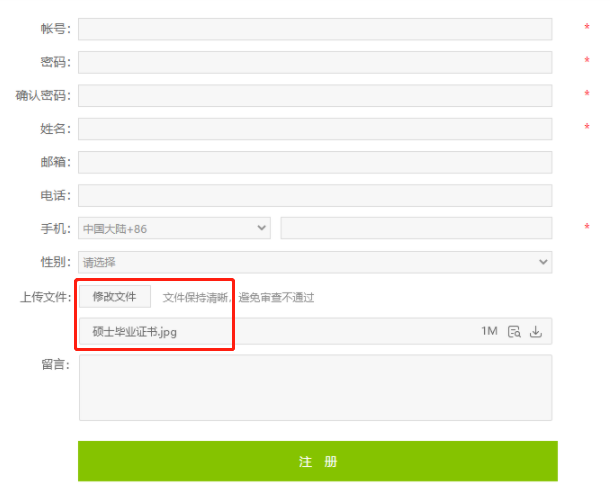Screen dimensions: 610x490
Task: Preview the uploaded 硕士毕业证书.jpg file
Action: click(514, 332)
